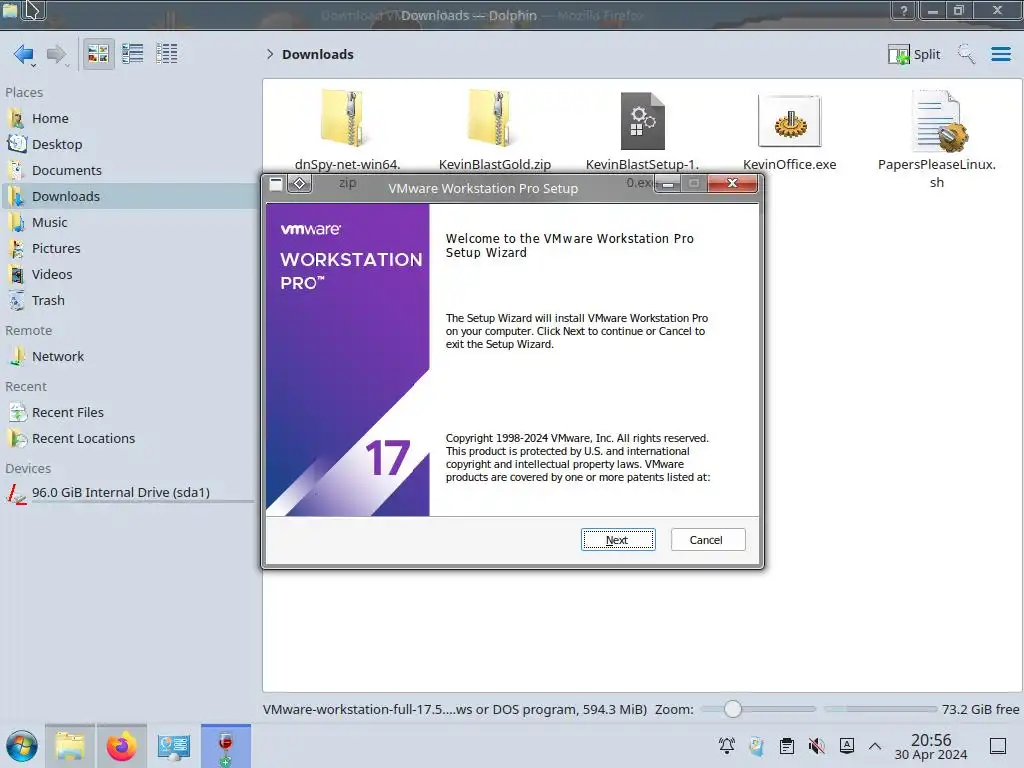Minimize the VMware Setup dialog
The width and height of the screenshot is (1024, 768).
[667, 184]
